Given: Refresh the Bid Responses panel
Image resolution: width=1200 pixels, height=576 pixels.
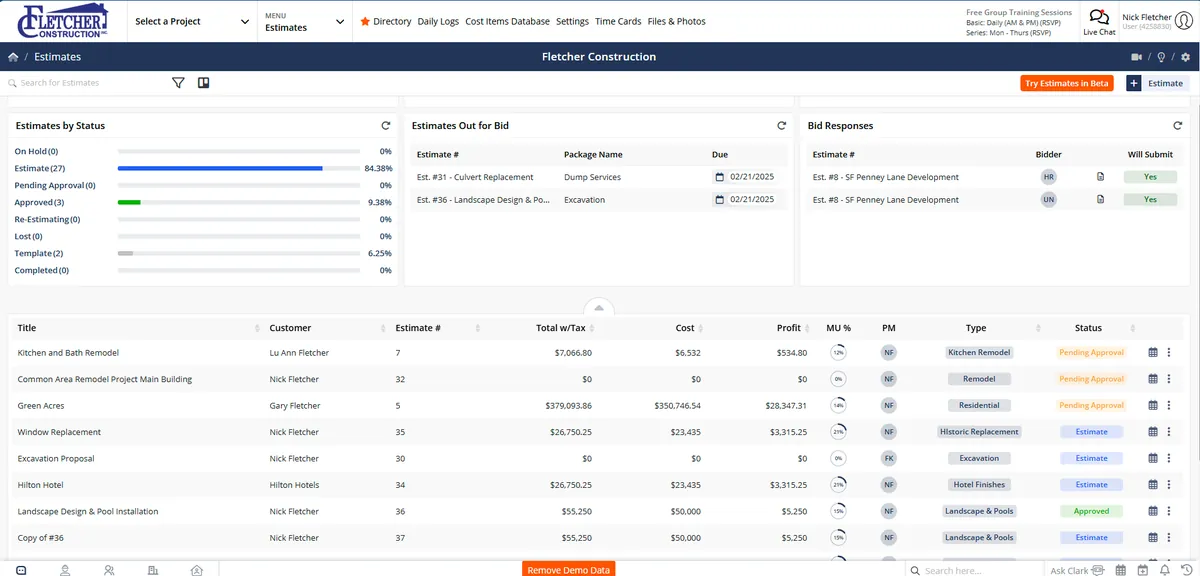Looking at the screenshot, I should [1178, 126].
